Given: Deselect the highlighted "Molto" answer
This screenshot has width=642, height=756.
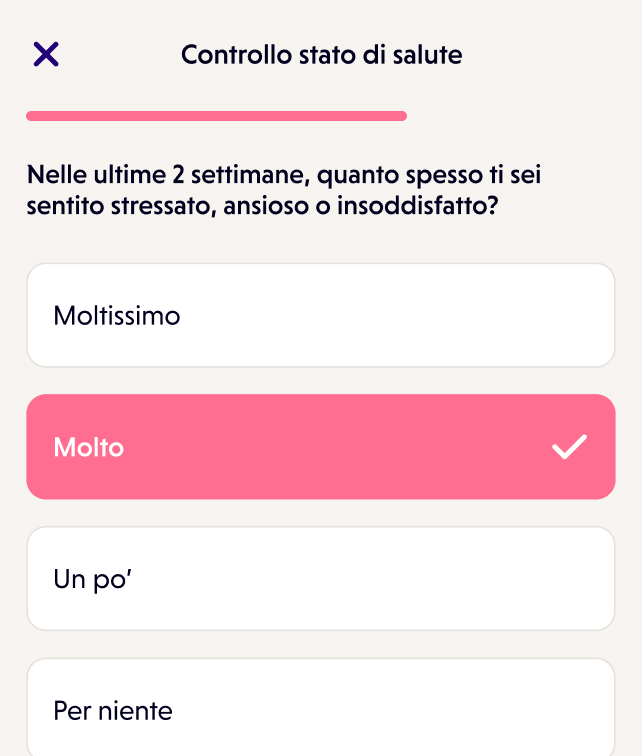Looking at the screenshot, I should tap(320, 447).
